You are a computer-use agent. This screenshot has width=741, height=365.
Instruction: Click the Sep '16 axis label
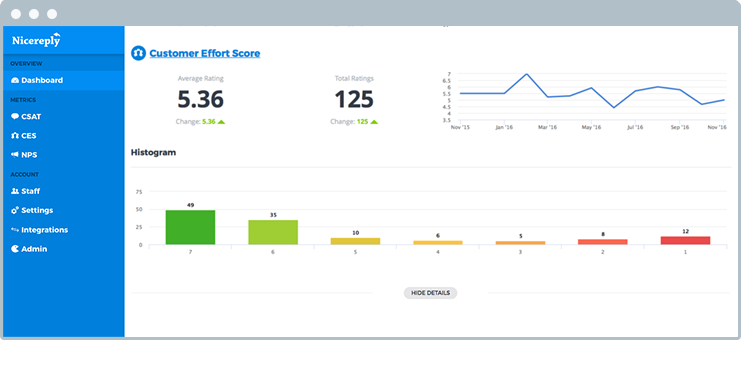pyautogui.click(x=680, y=128)
